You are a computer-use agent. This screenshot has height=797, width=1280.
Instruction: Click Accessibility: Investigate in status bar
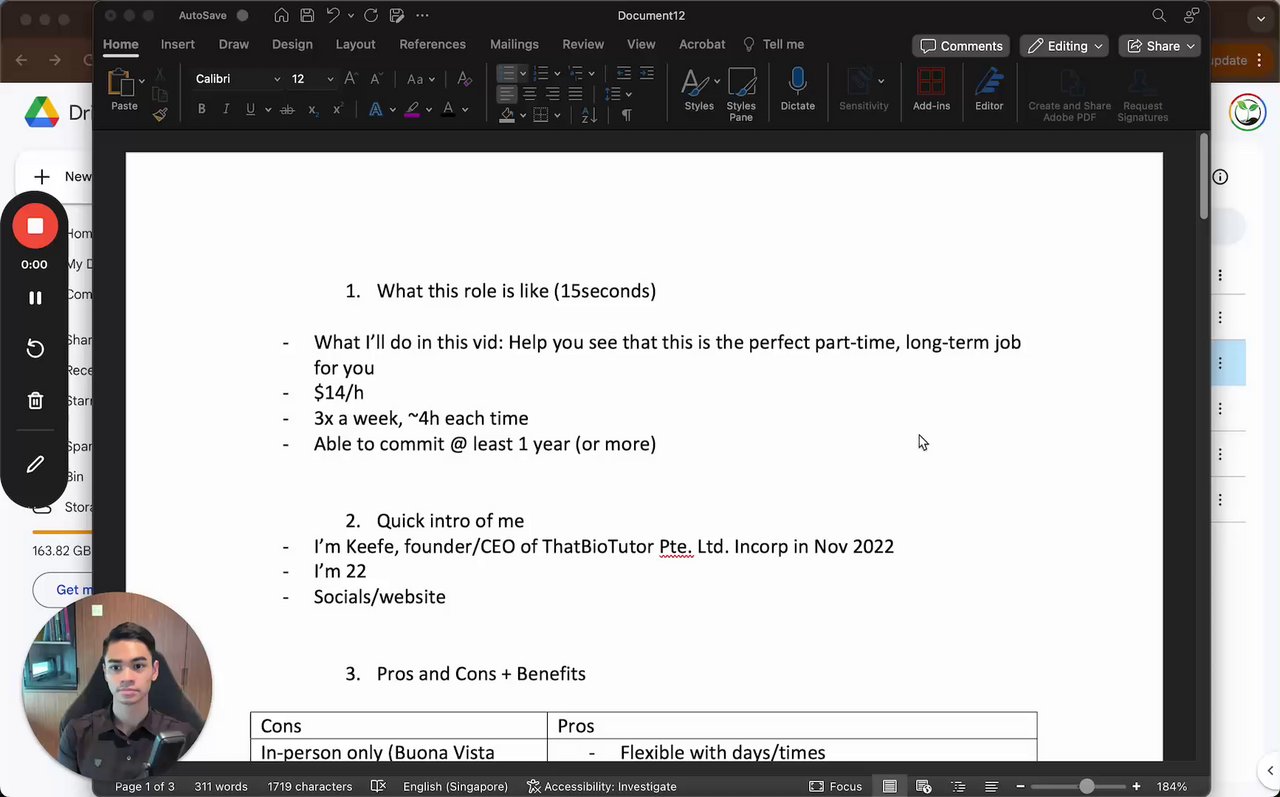[601, 786]
